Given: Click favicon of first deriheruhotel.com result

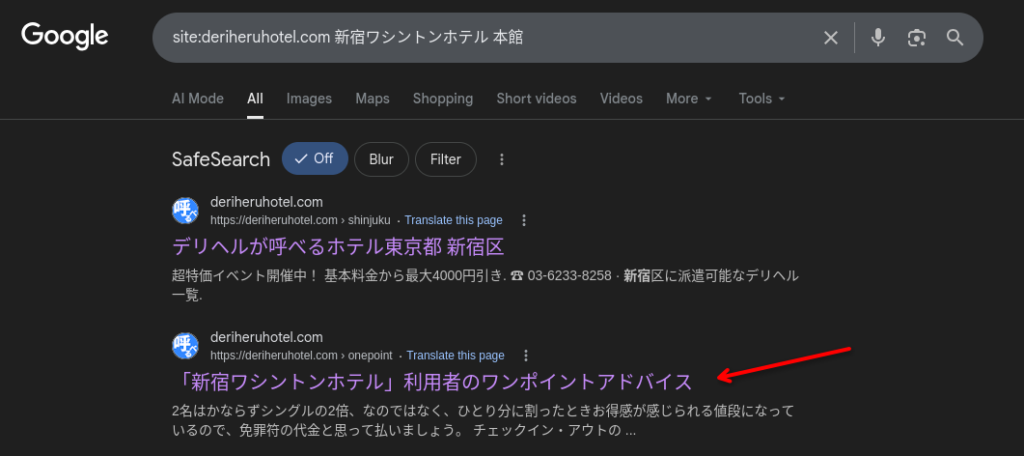Looking at the screenshot, I should [x=186, y=211].
